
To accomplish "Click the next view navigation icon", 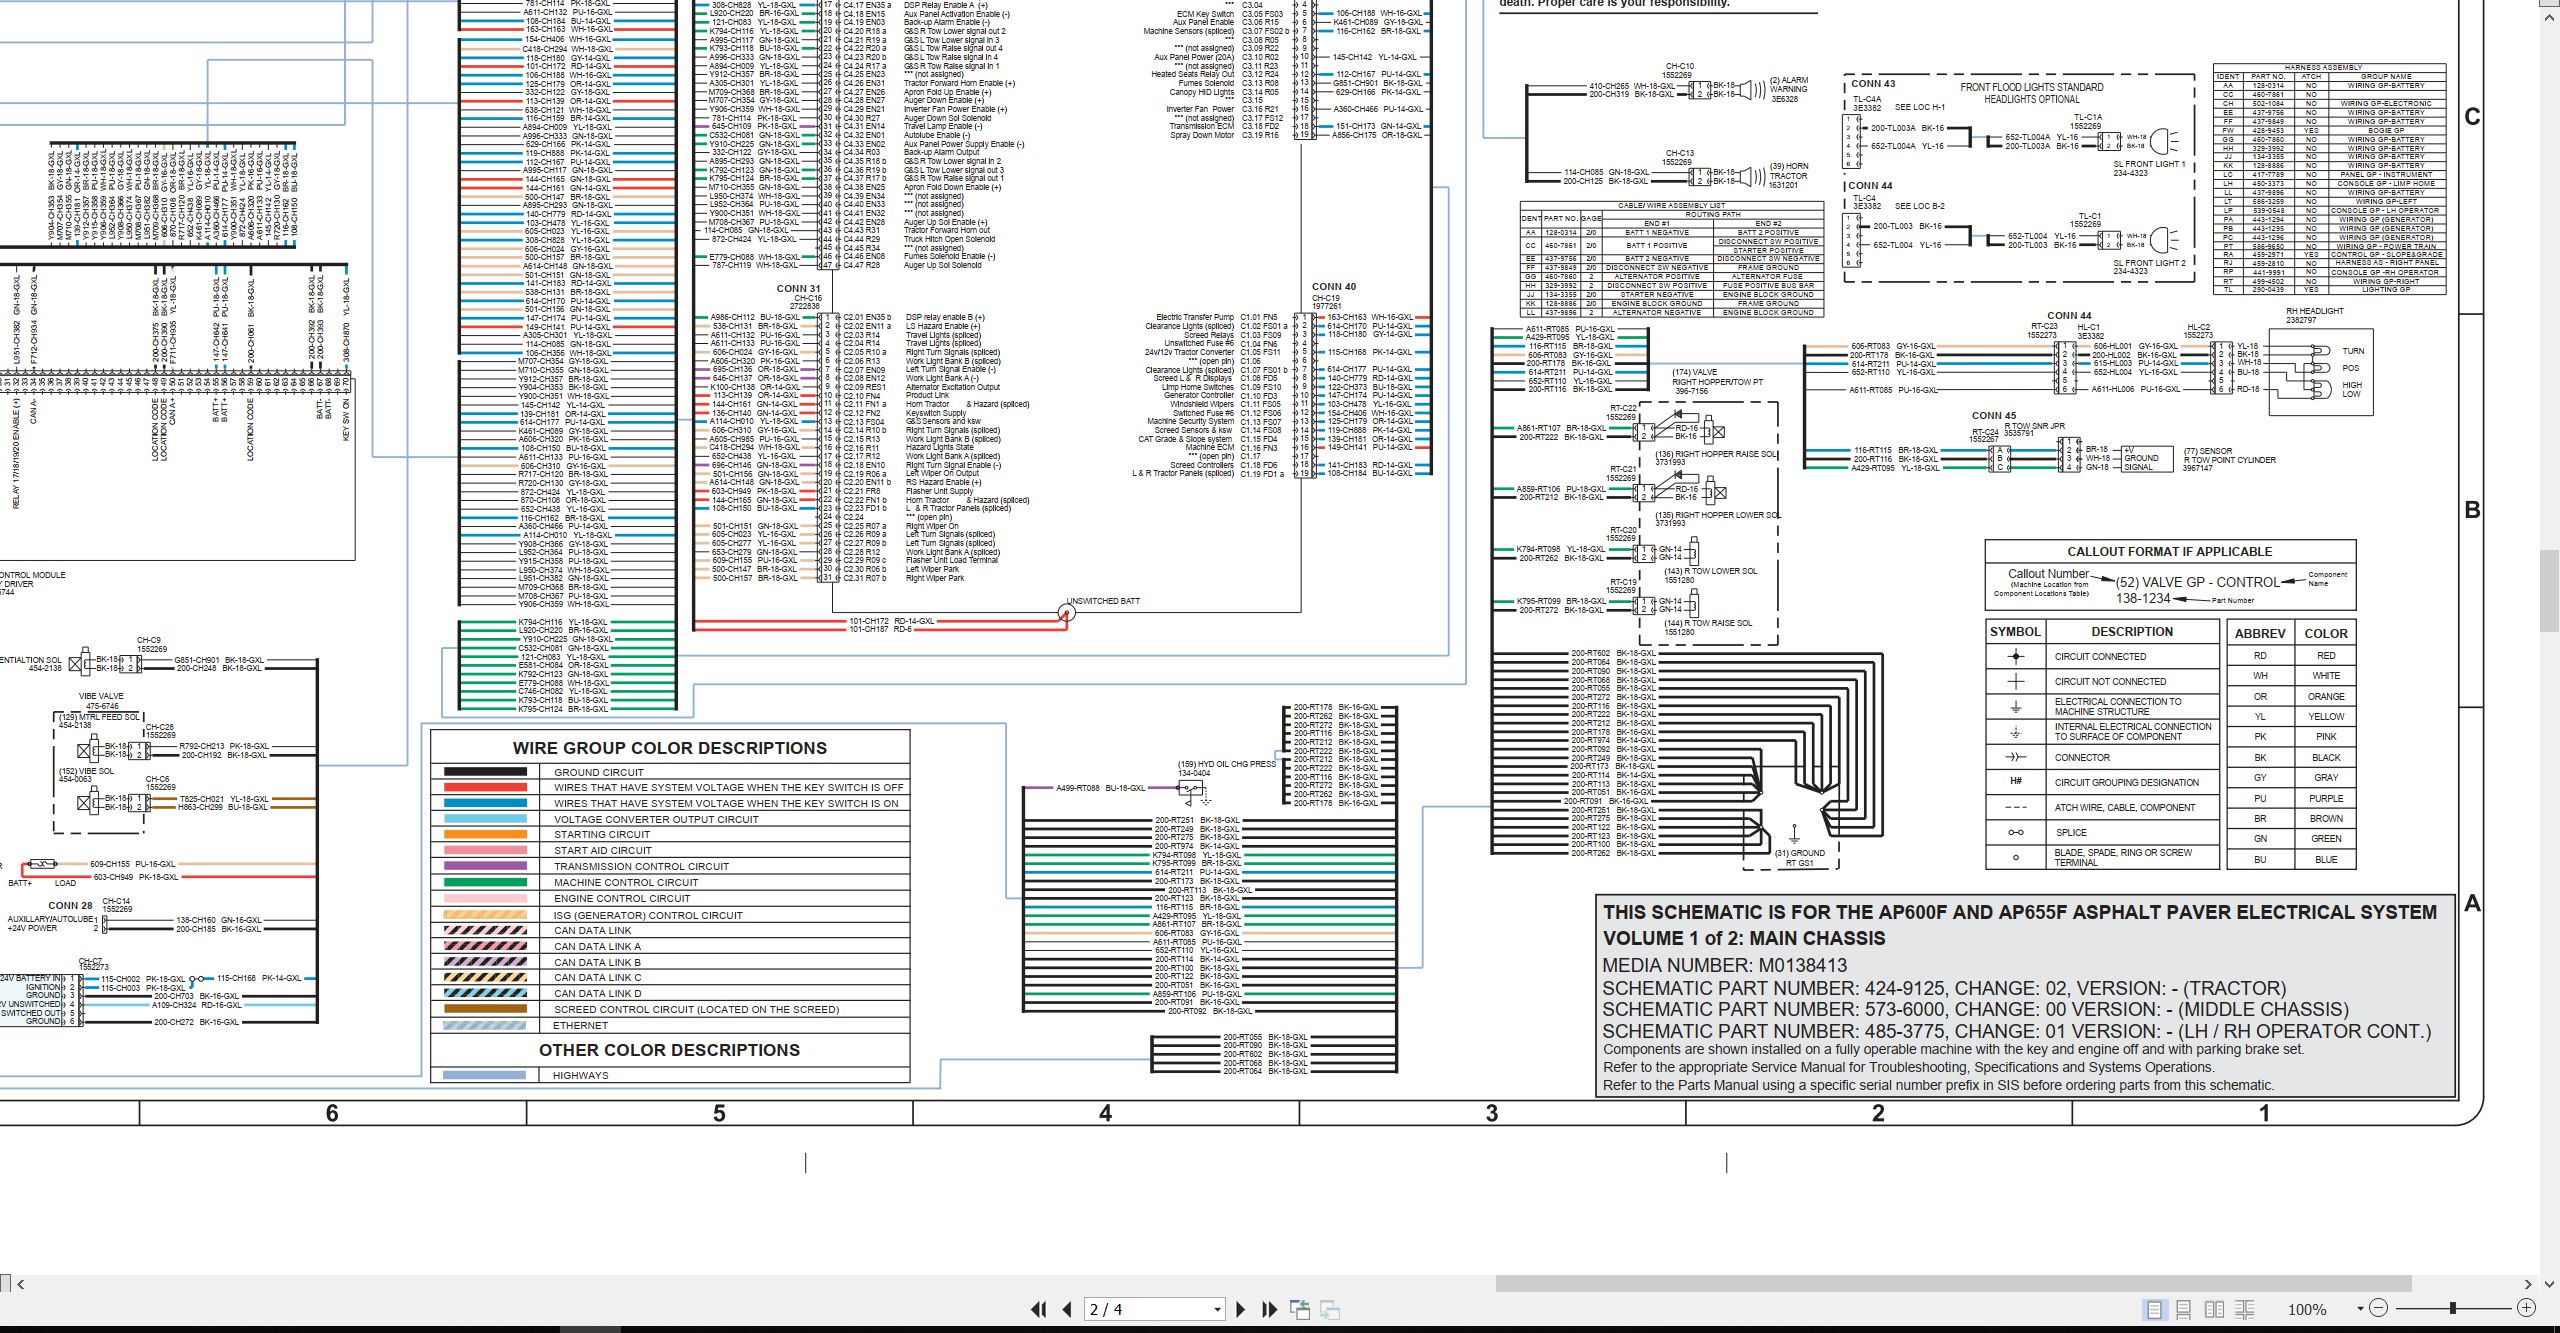I will [x=1330, y=1309].
